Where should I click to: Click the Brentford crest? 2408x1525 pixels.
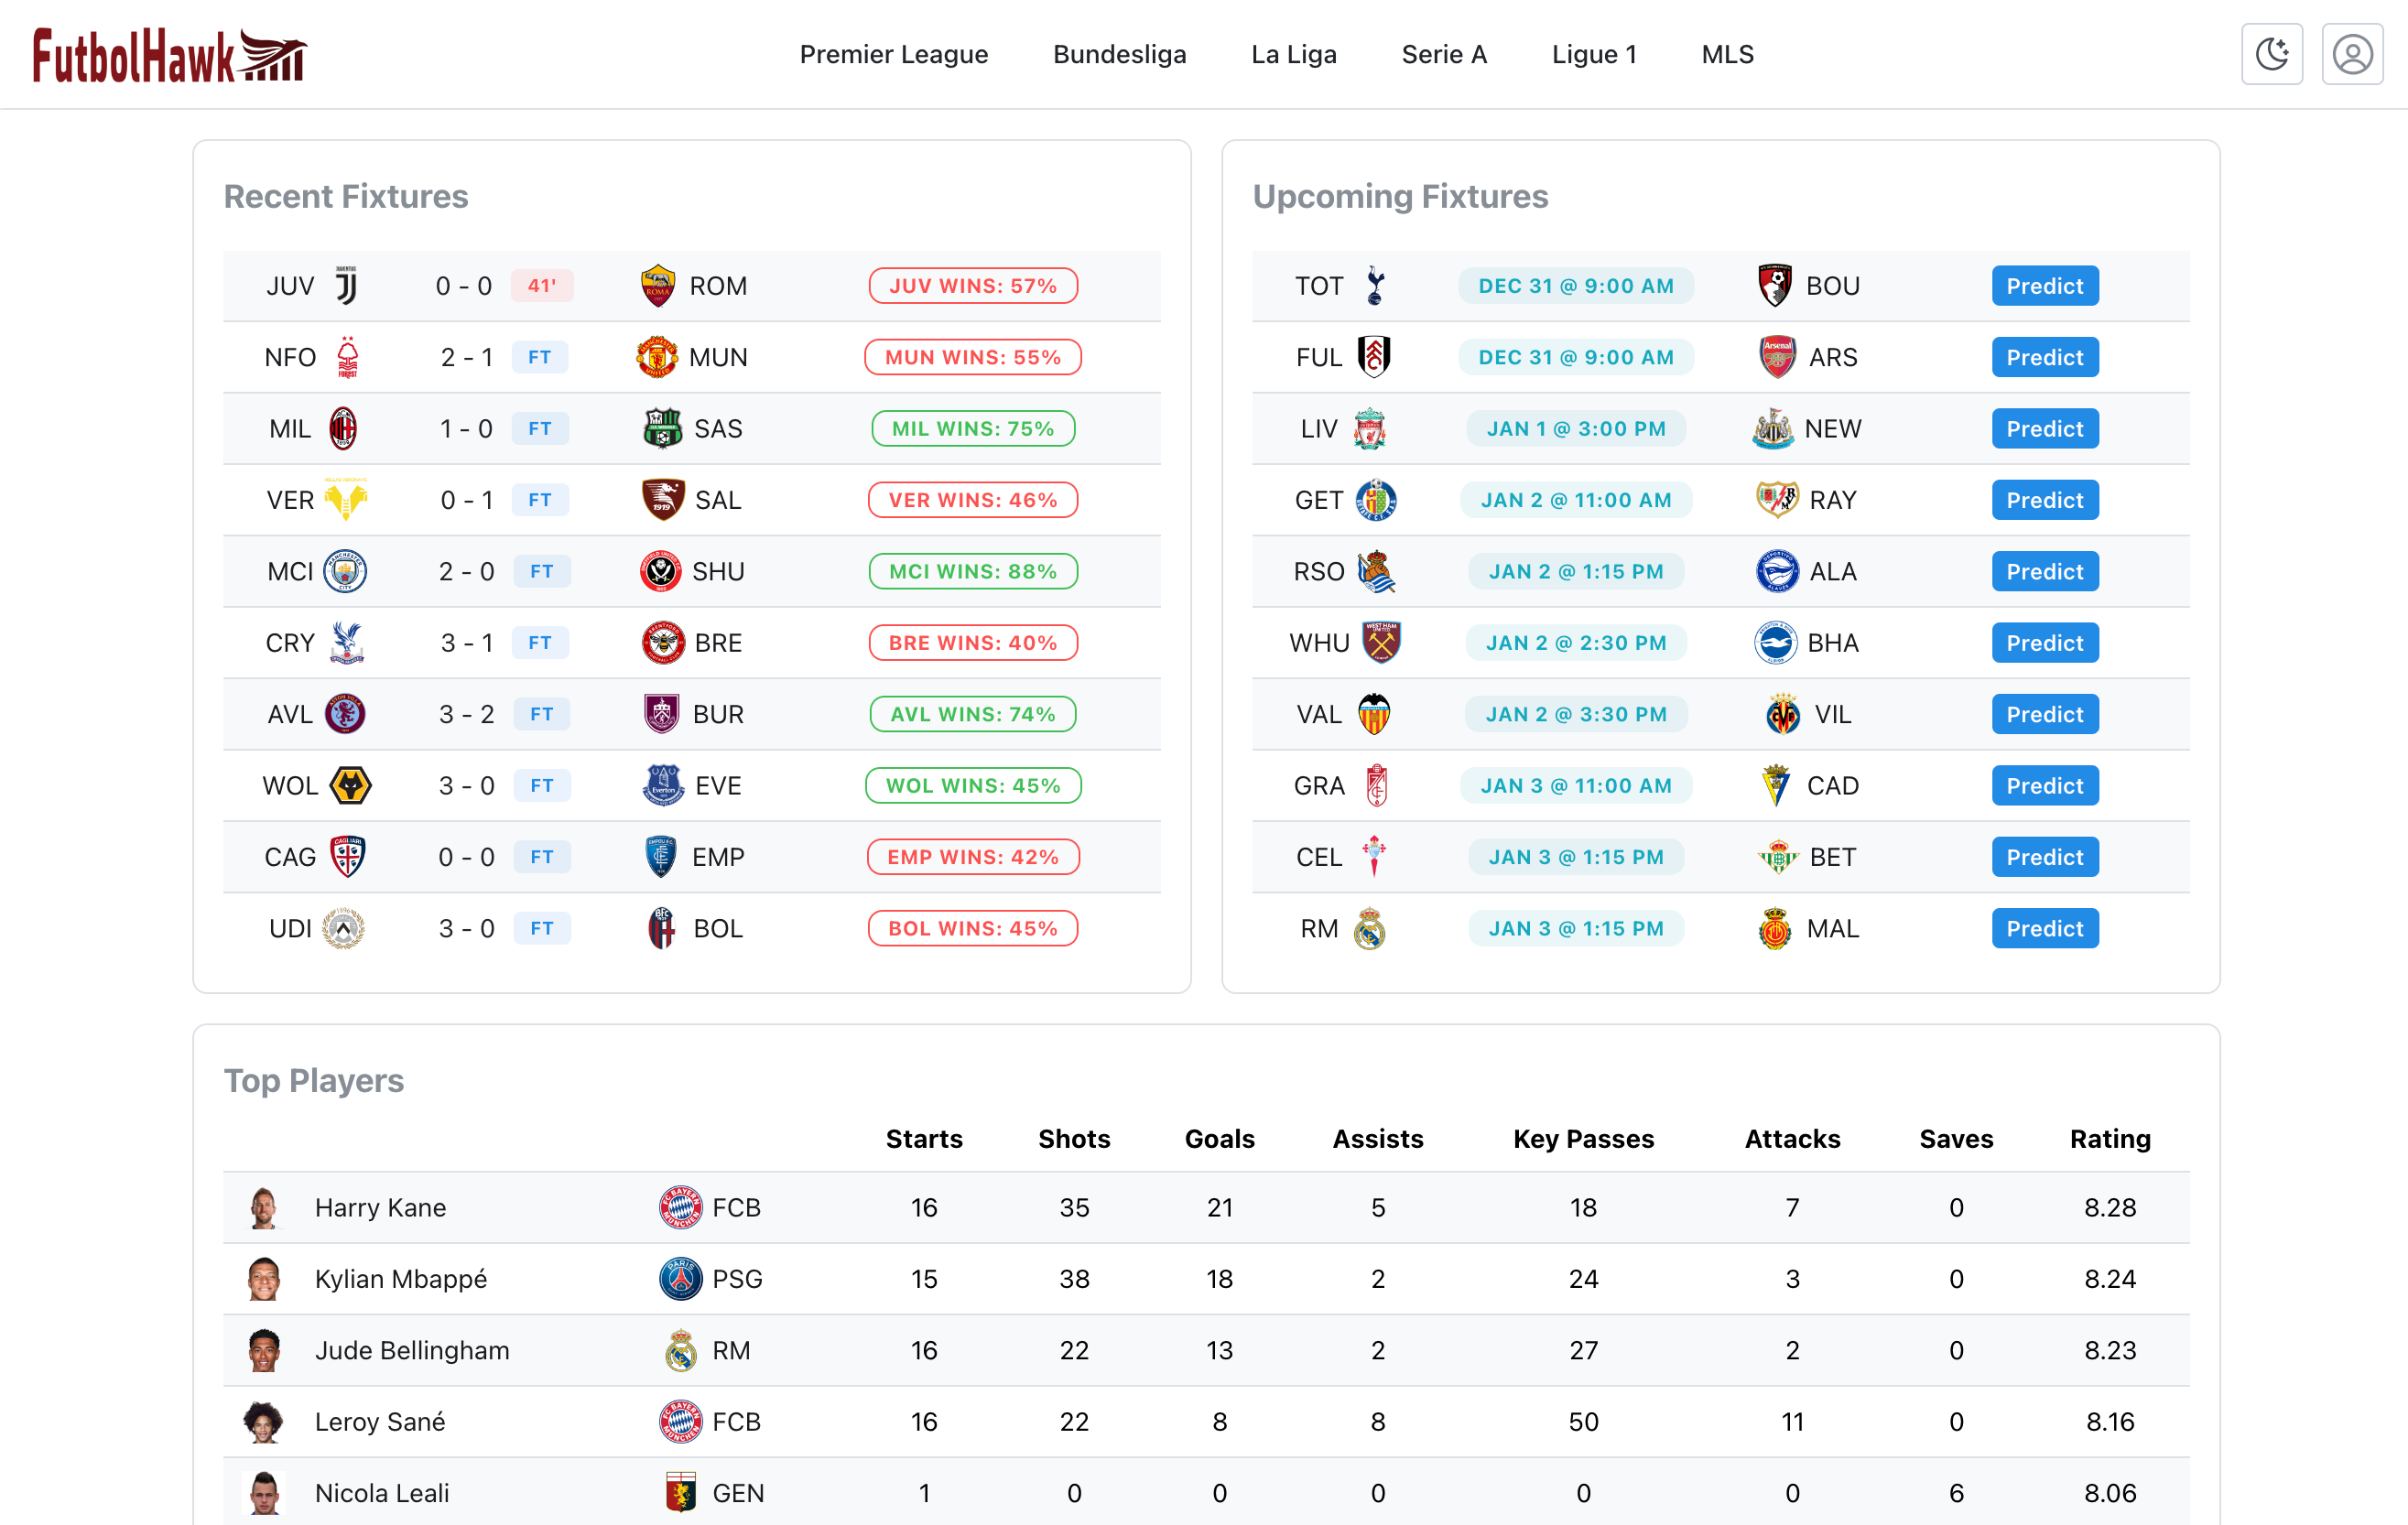pos(663,643)
